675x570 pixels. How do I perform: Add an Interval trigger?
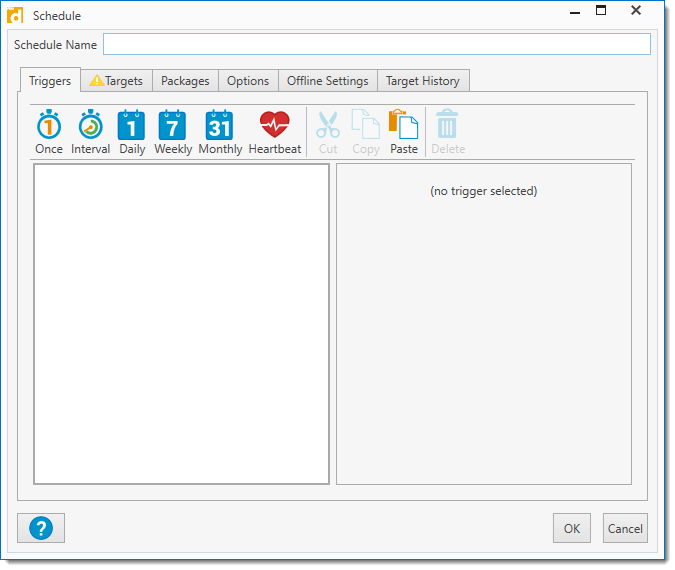pyautogui.click(x=90, y=132)
